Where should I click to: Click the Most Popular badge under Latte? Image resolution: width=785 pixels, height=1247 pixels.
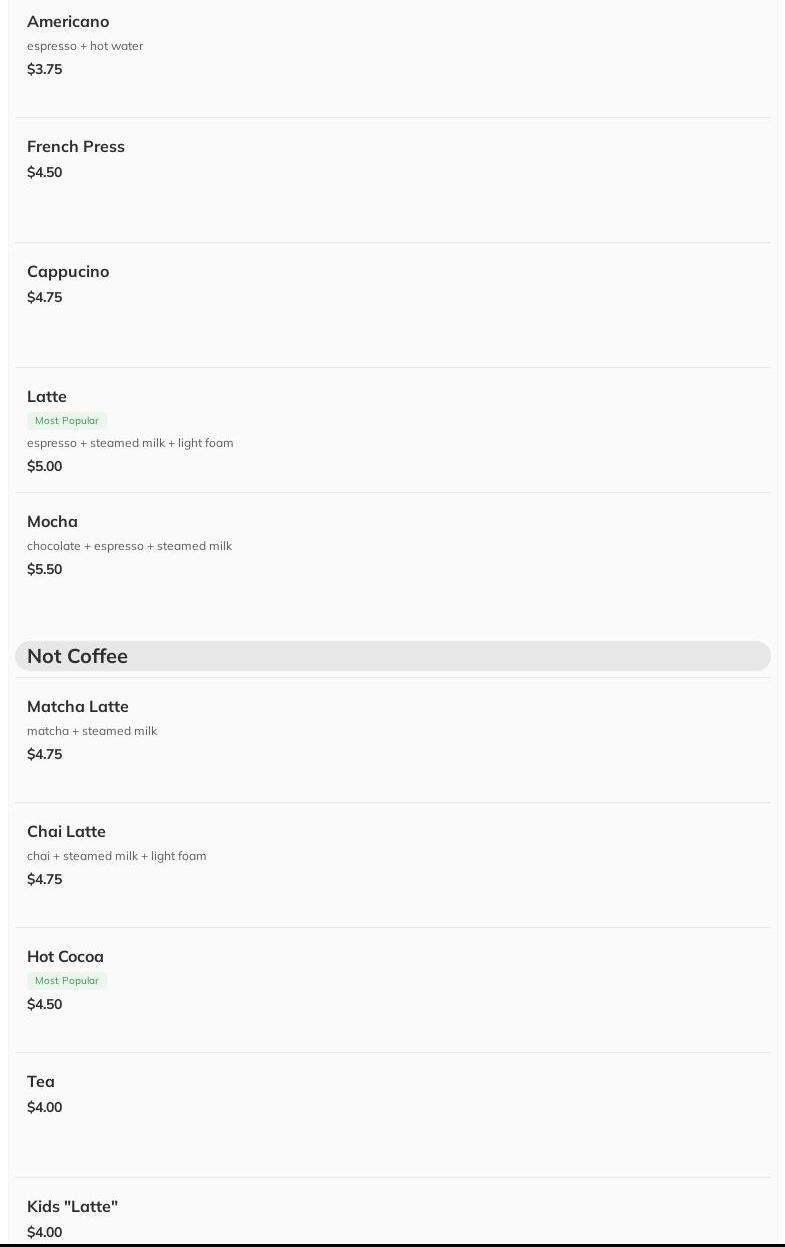point(67,421)
